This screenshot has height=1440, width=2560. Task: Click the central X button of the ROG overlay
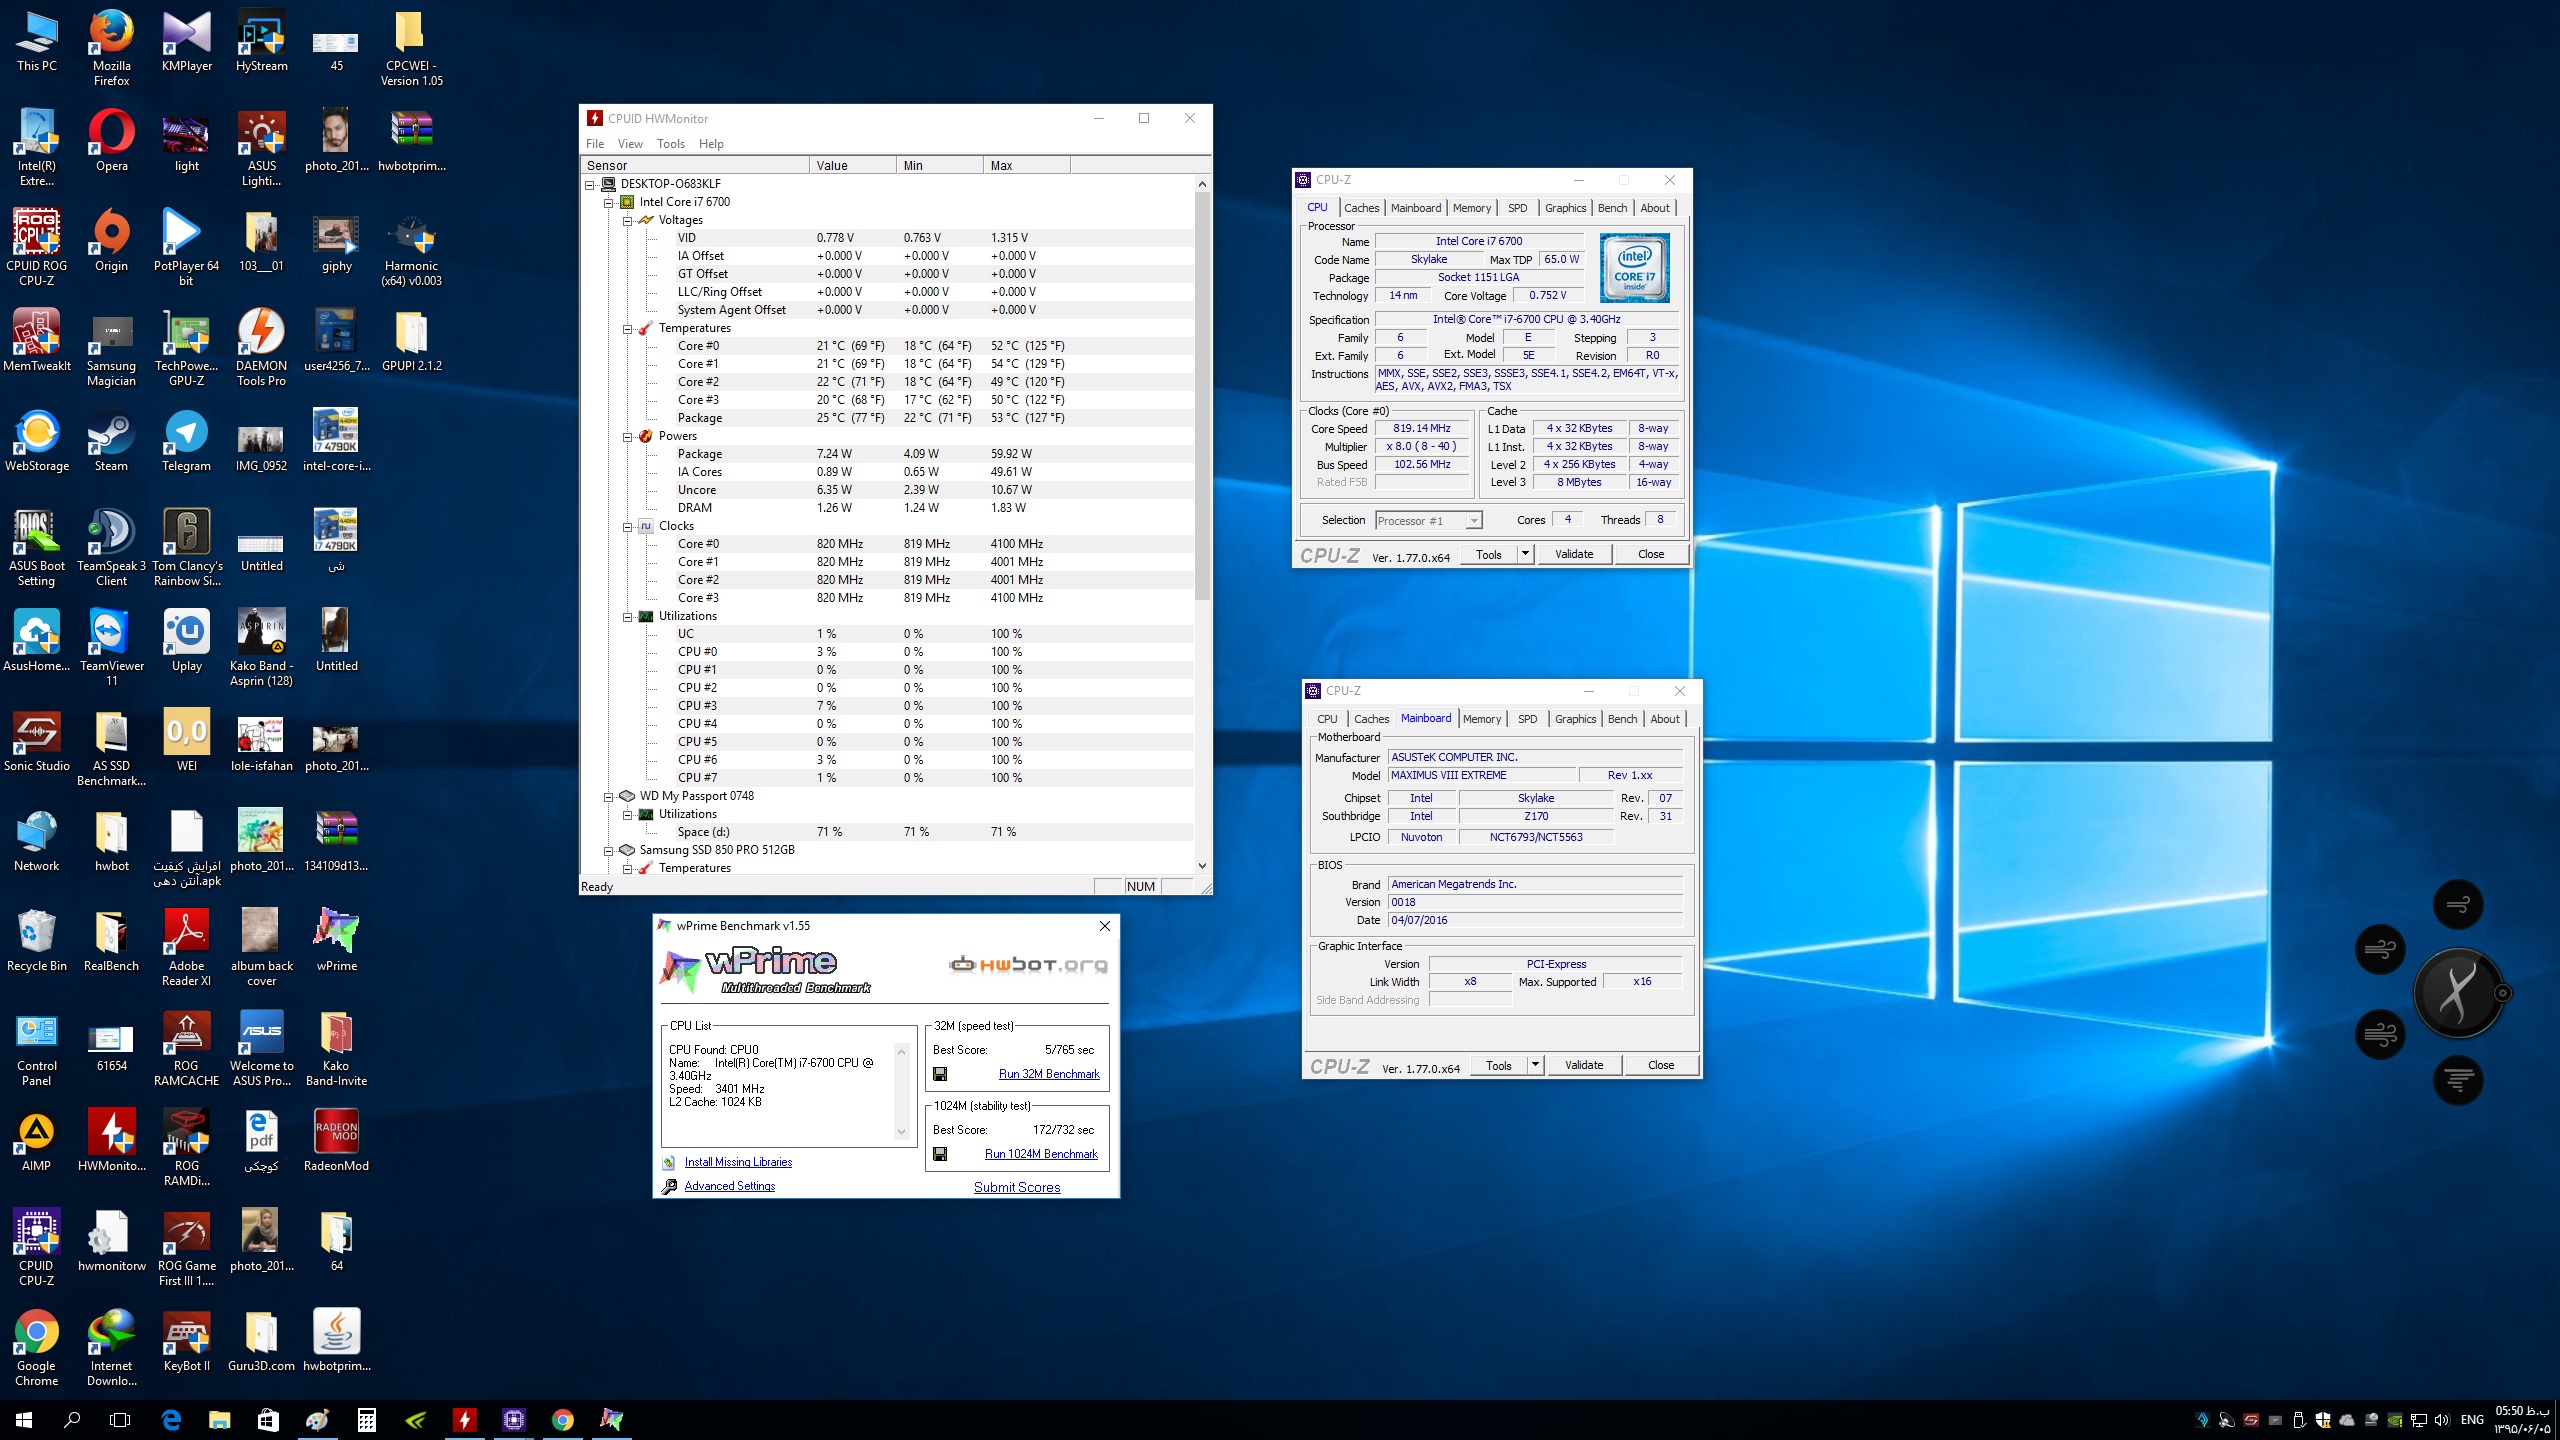click(2457, 993)
